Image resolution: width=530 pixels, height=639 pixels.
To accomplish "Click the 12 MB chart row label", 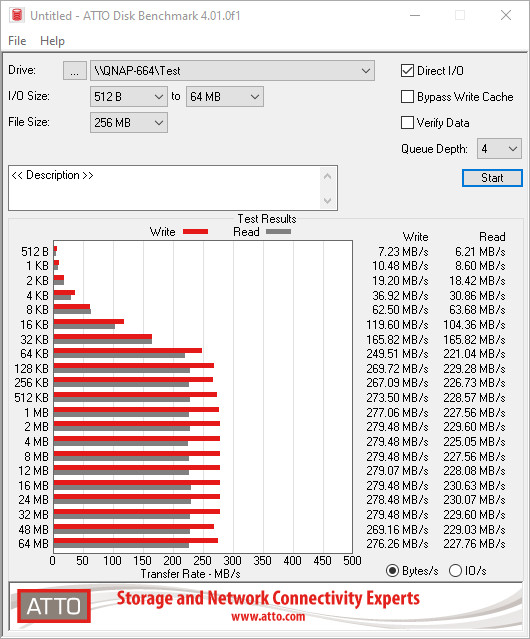I will (33, 471).
